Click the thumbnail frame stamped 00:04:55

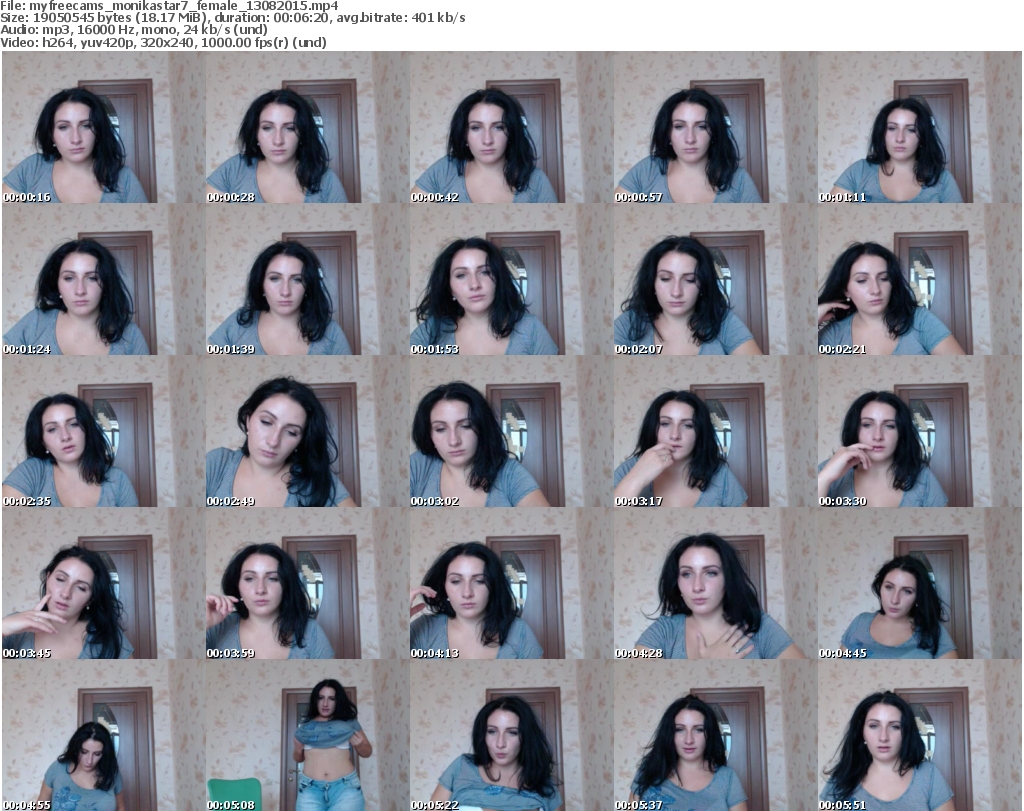click(x=104, y=735)
